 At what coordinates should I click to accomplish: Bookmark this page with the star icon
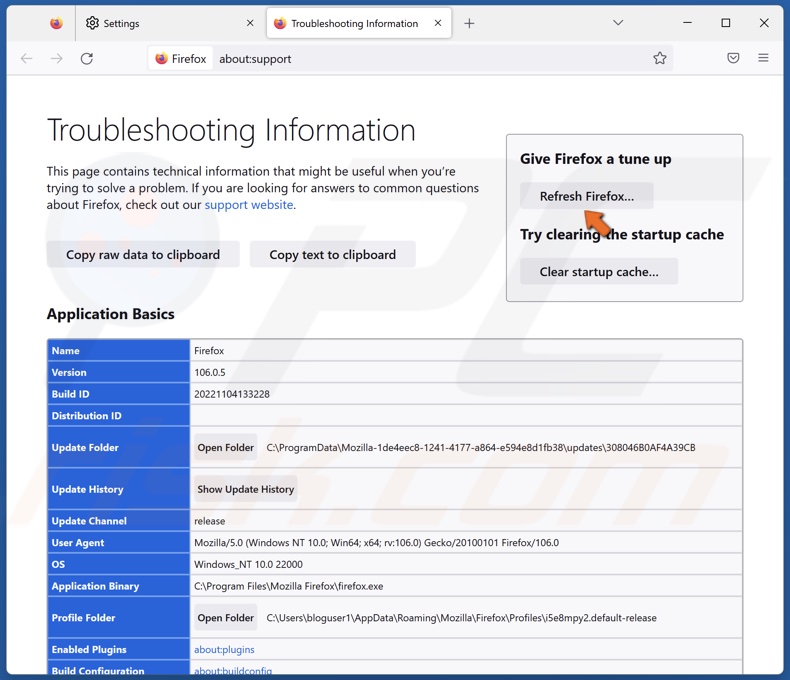pos(660,58)
